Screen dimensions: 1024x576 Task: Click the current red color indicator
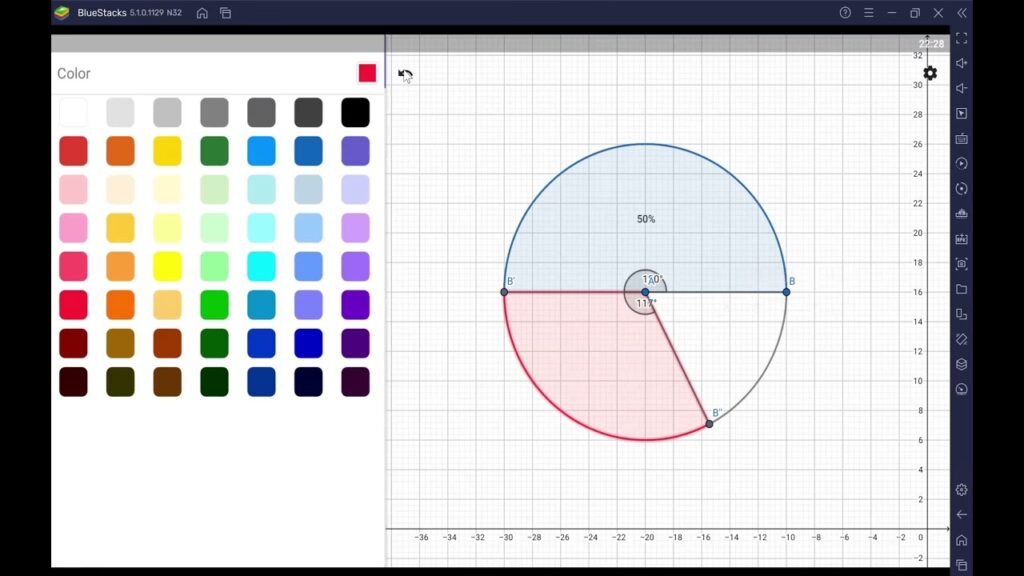pos(367,73)
